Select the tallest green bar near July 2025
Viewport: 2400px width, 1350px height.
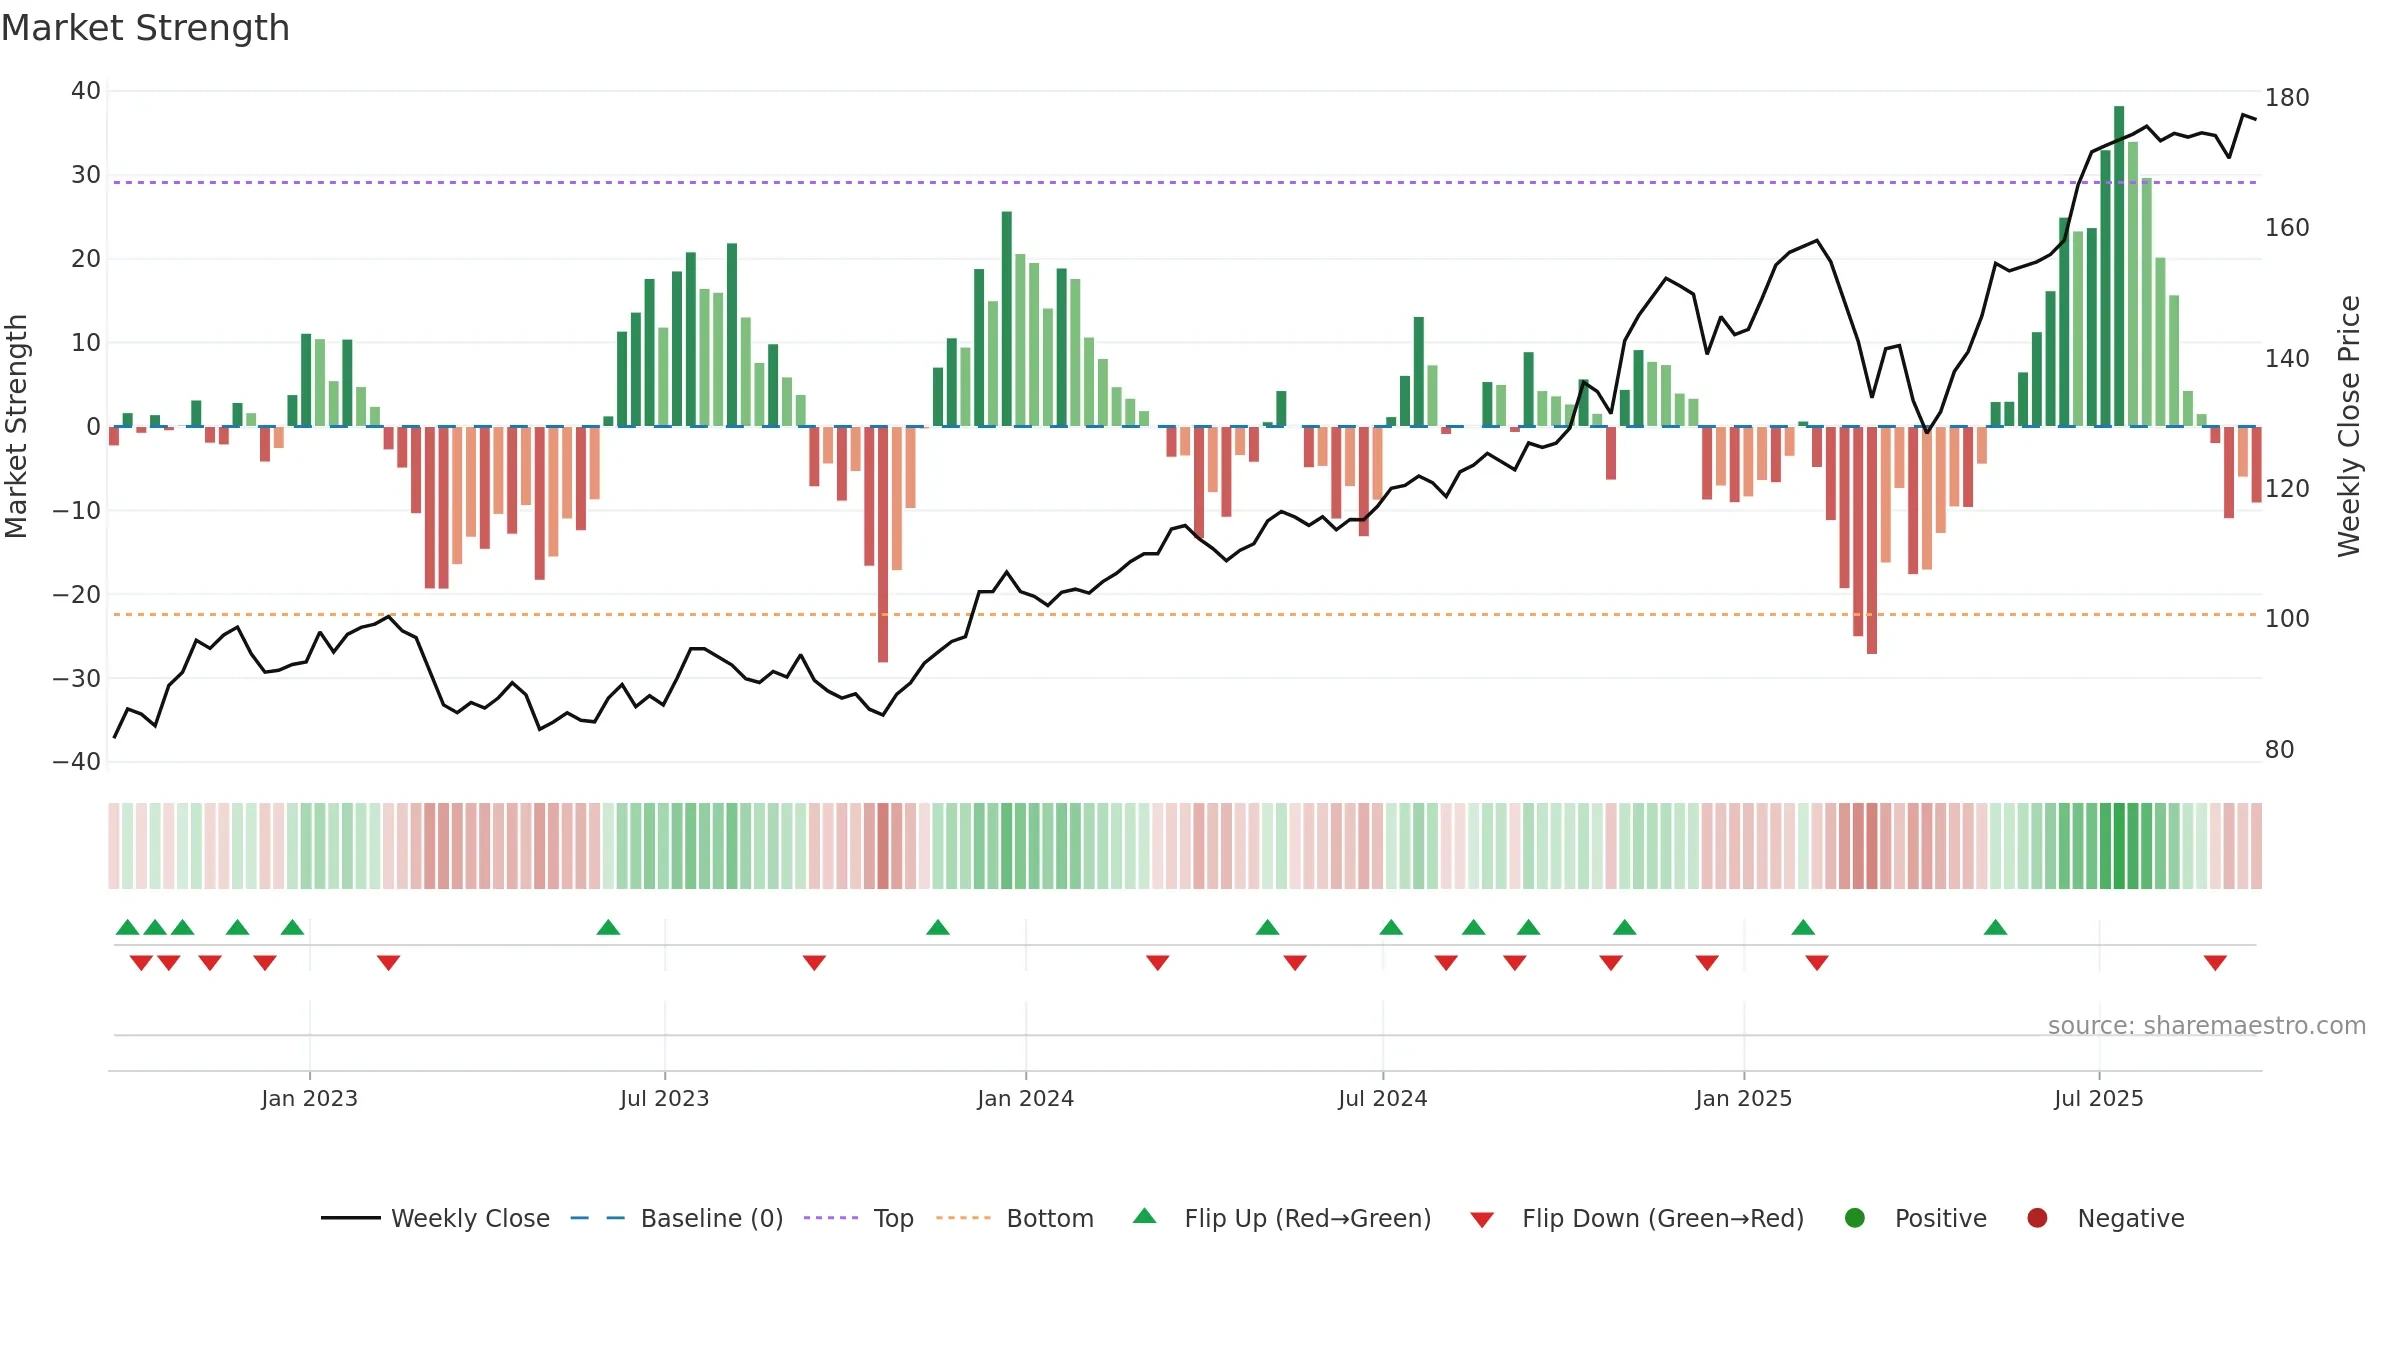coord(2119,266)
